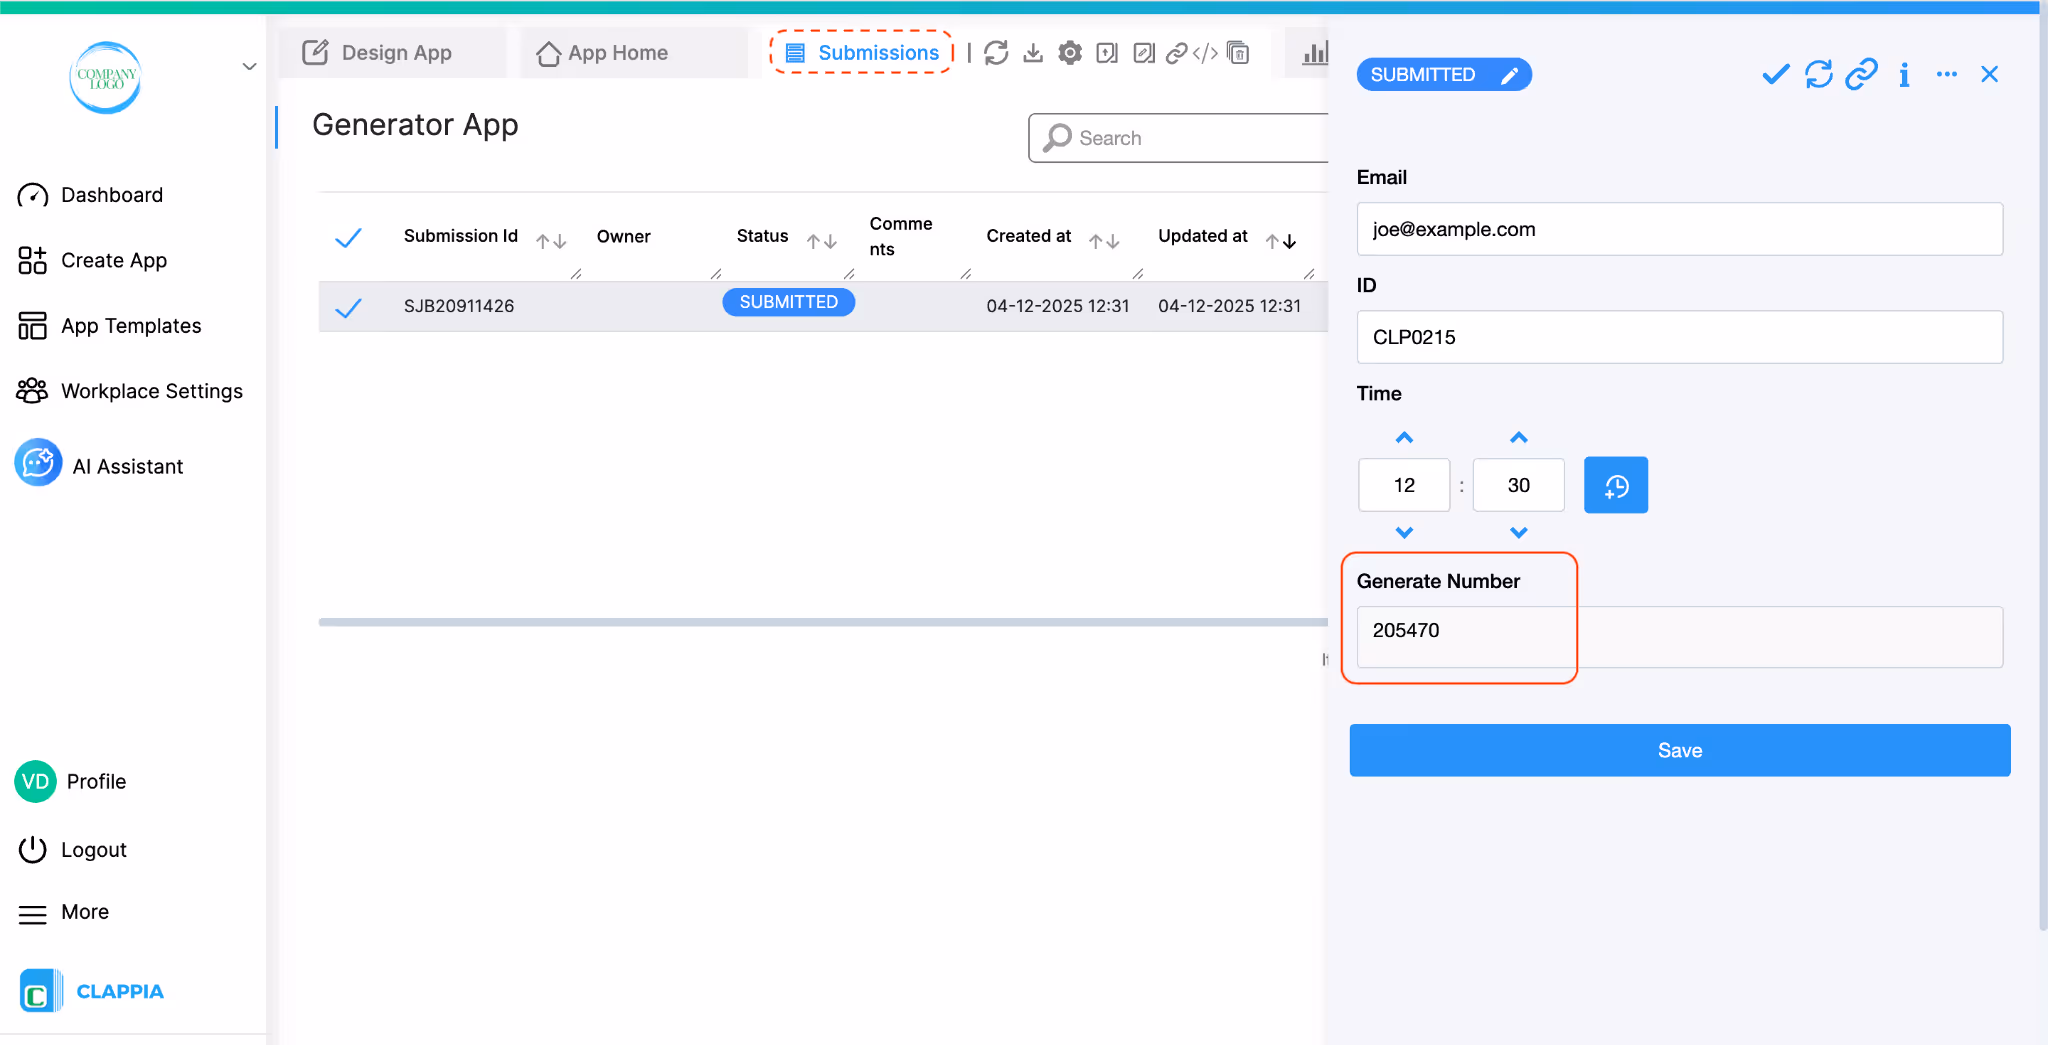
Task: Switch to the App Home tab
Action: tap(633, 53)
